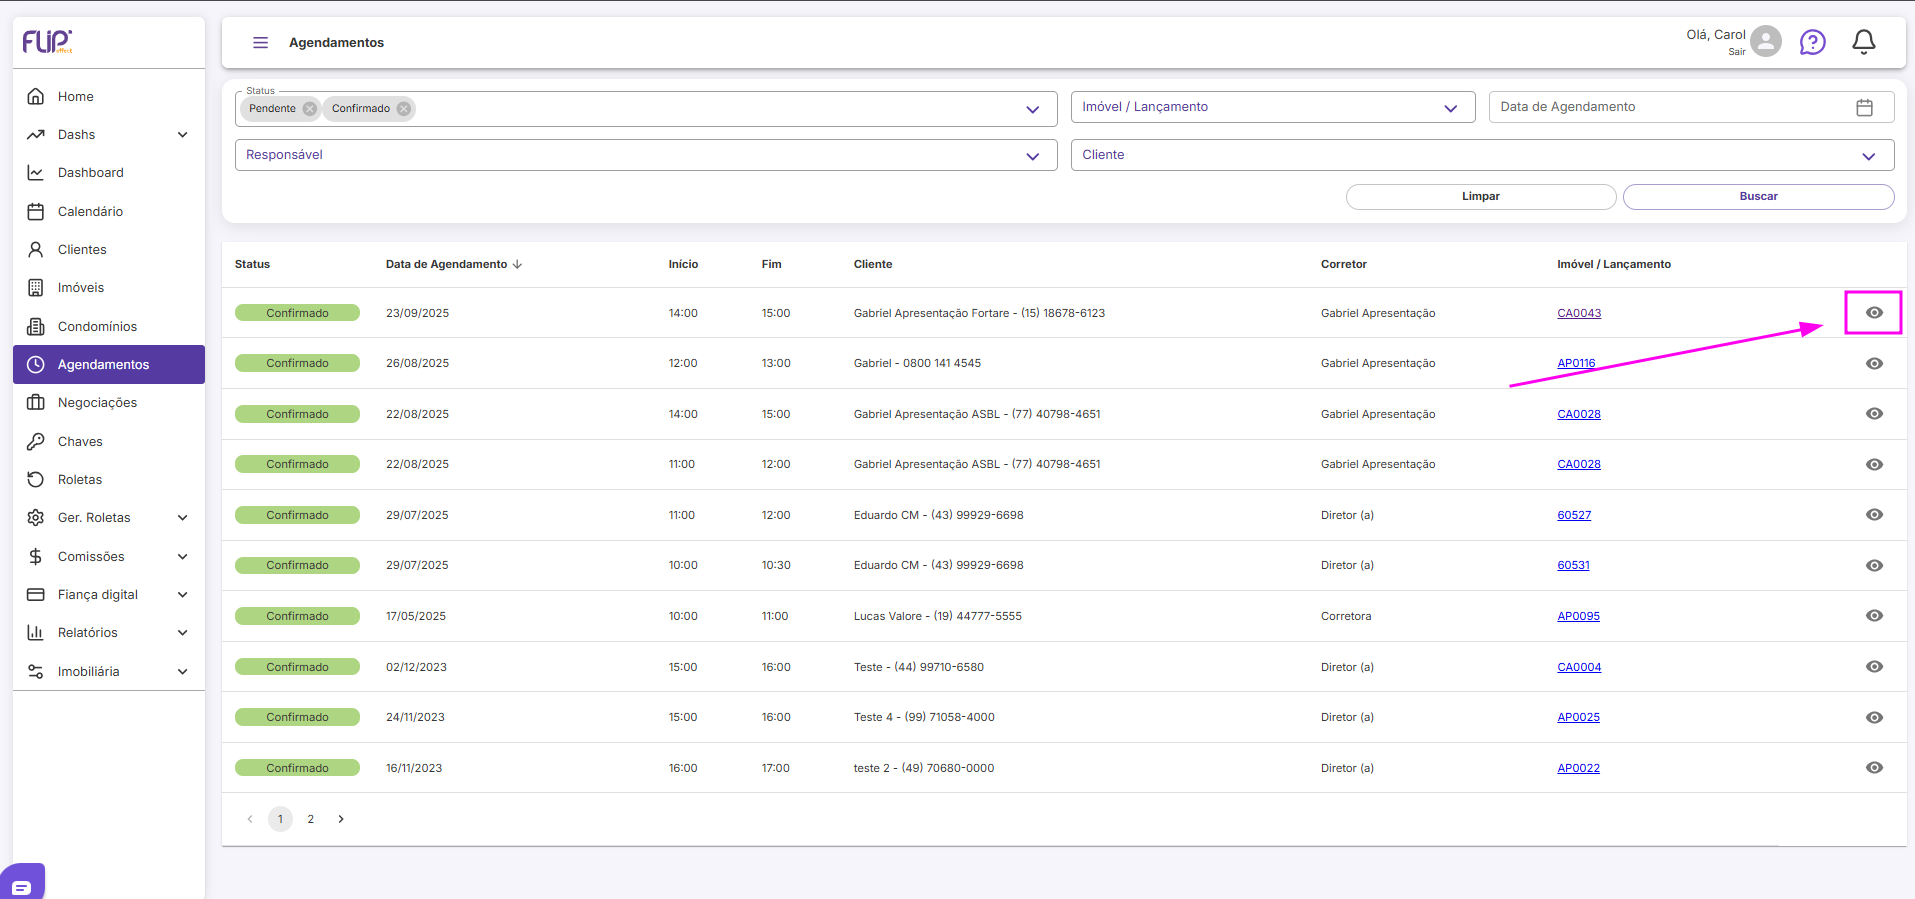Viewport: 1915px width, 899px height.
Task: Open property link CA0043
Action: 1579,313
